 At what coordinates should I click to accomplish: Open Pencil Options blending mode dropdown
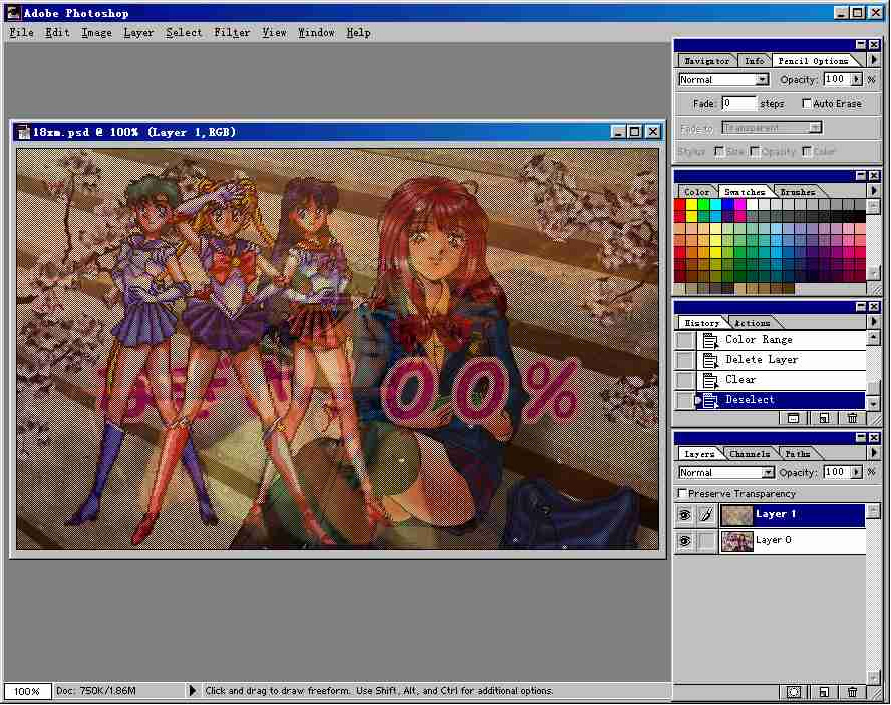[x=762, y=80]
